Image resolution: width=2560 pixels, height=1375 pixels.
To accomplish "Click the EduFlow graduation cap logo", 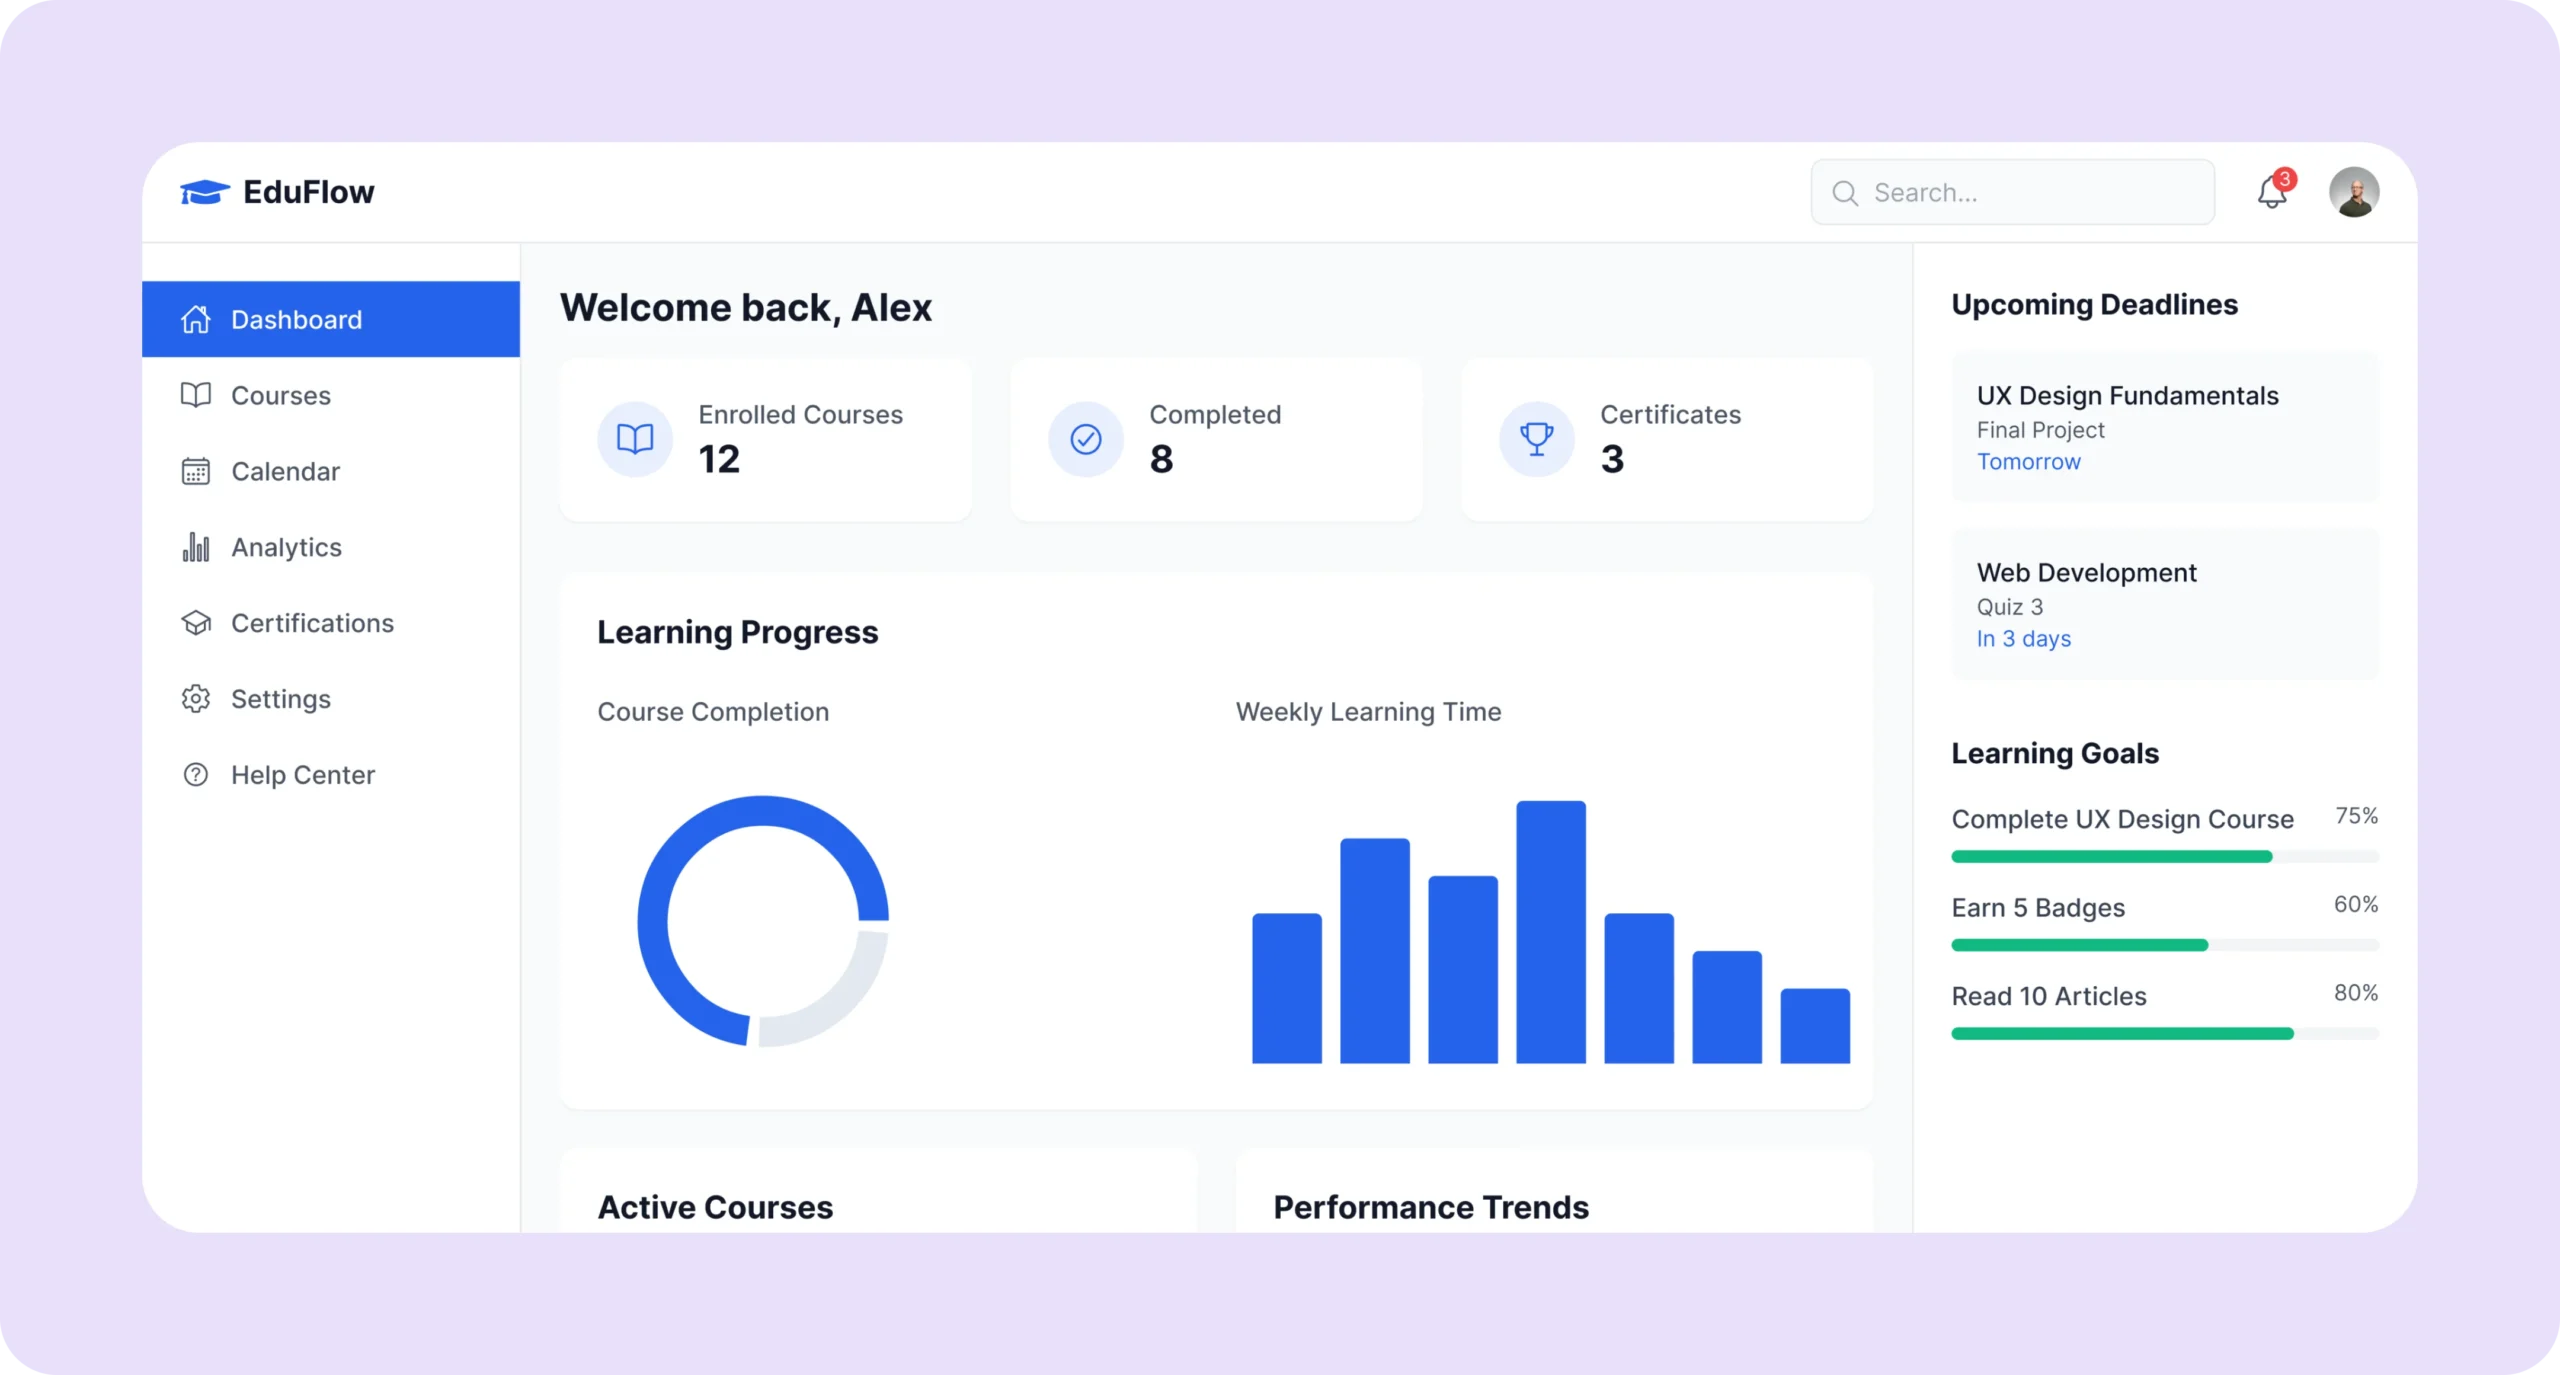I will (x=205, y=191).
